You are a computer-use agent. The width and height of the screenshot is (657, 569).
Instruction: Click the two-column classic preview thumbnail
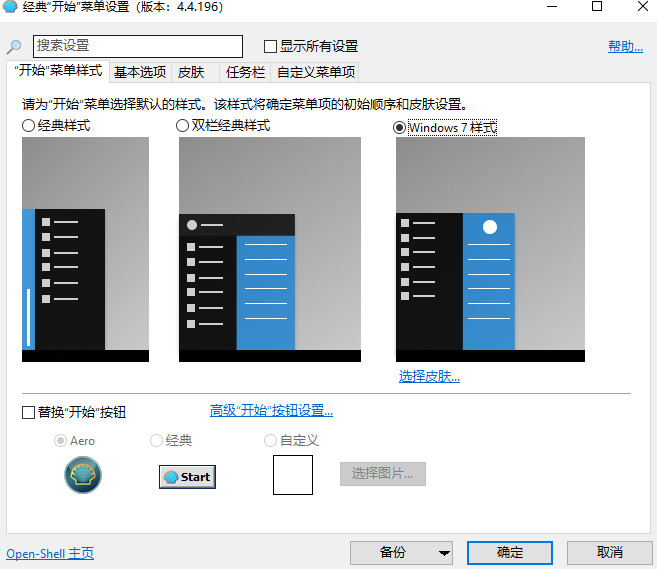coord(270,249)
